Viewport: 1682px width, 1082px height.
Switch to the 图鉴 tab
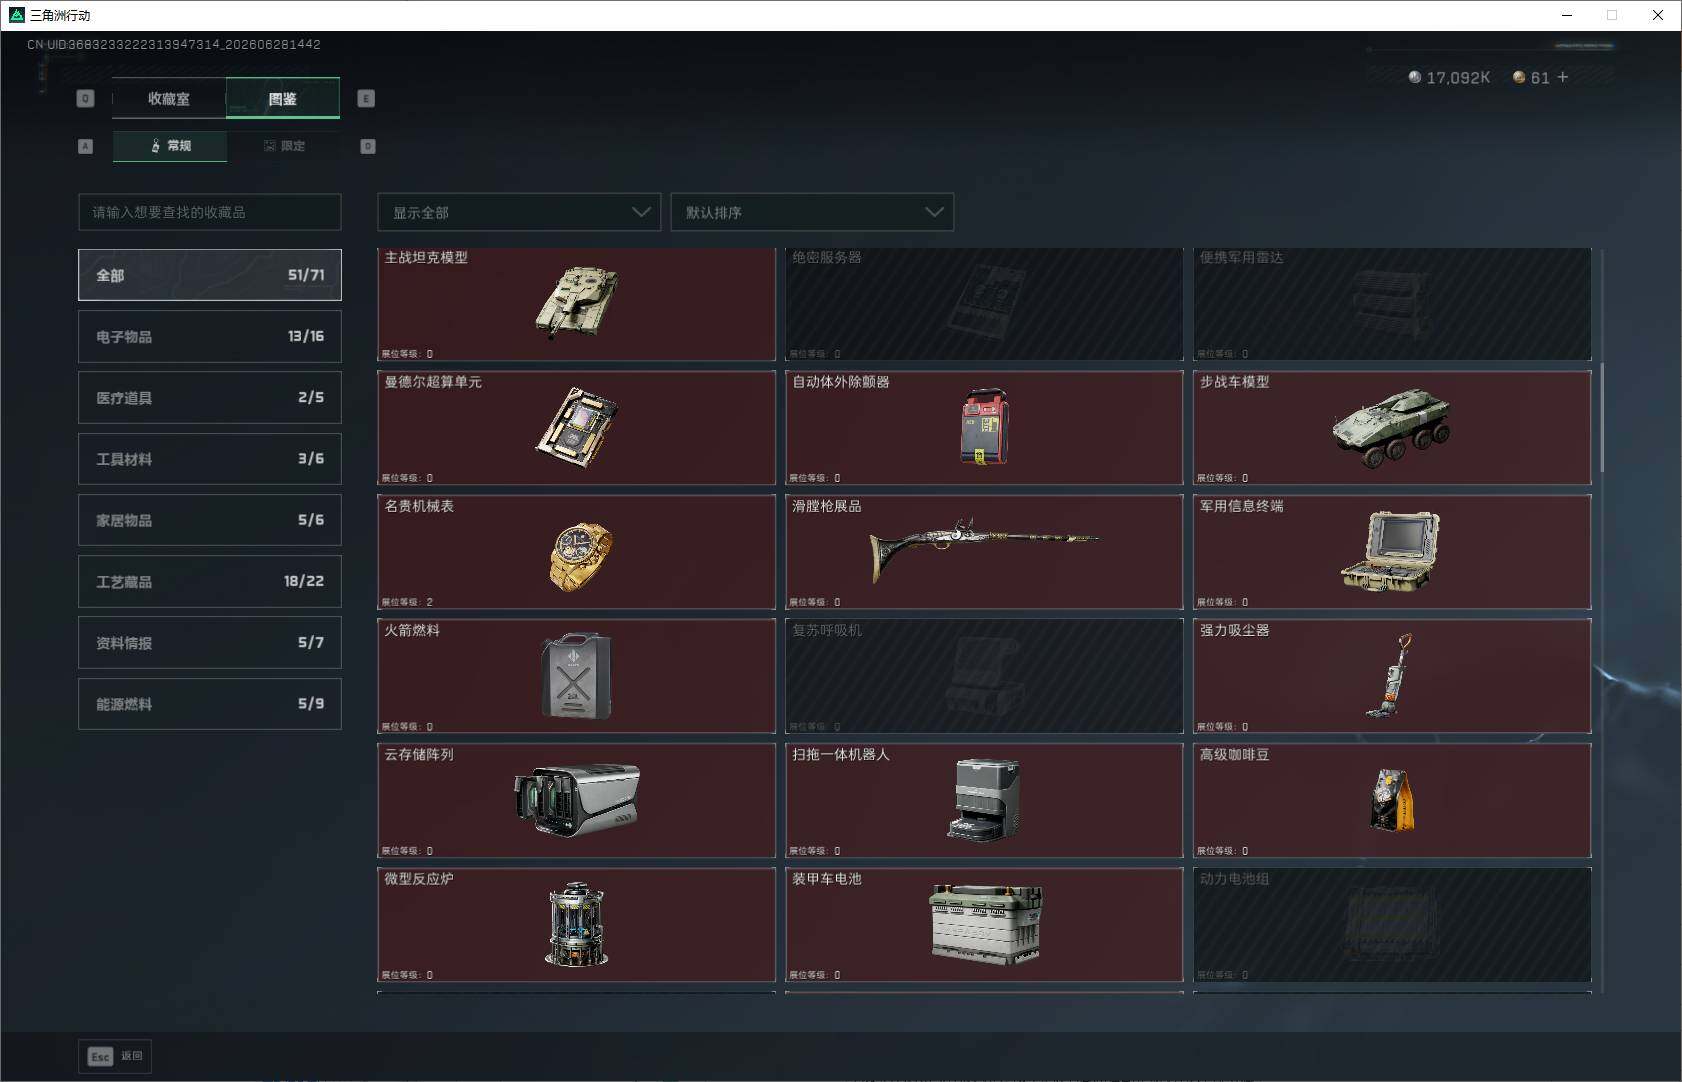click(x=283, y=98)
